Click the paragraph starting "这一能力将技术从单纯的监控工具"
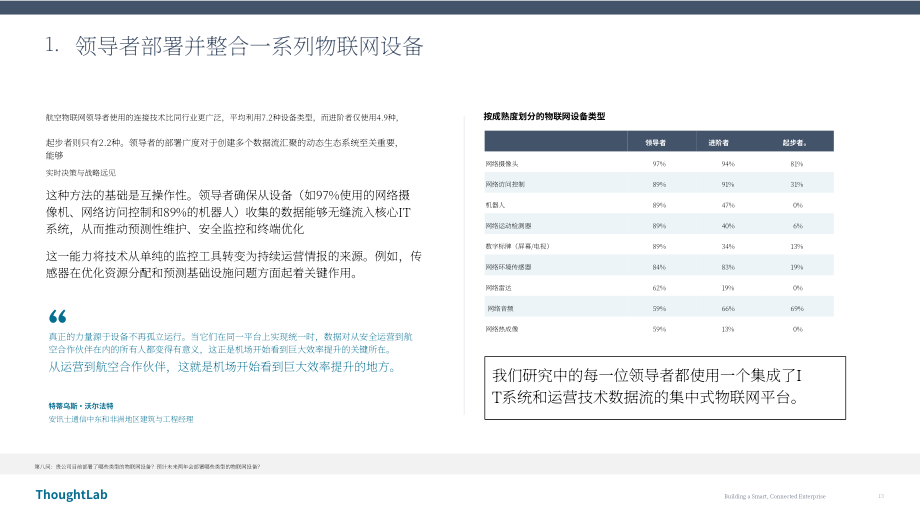This screenshot has height=518, width=920. 233,265
